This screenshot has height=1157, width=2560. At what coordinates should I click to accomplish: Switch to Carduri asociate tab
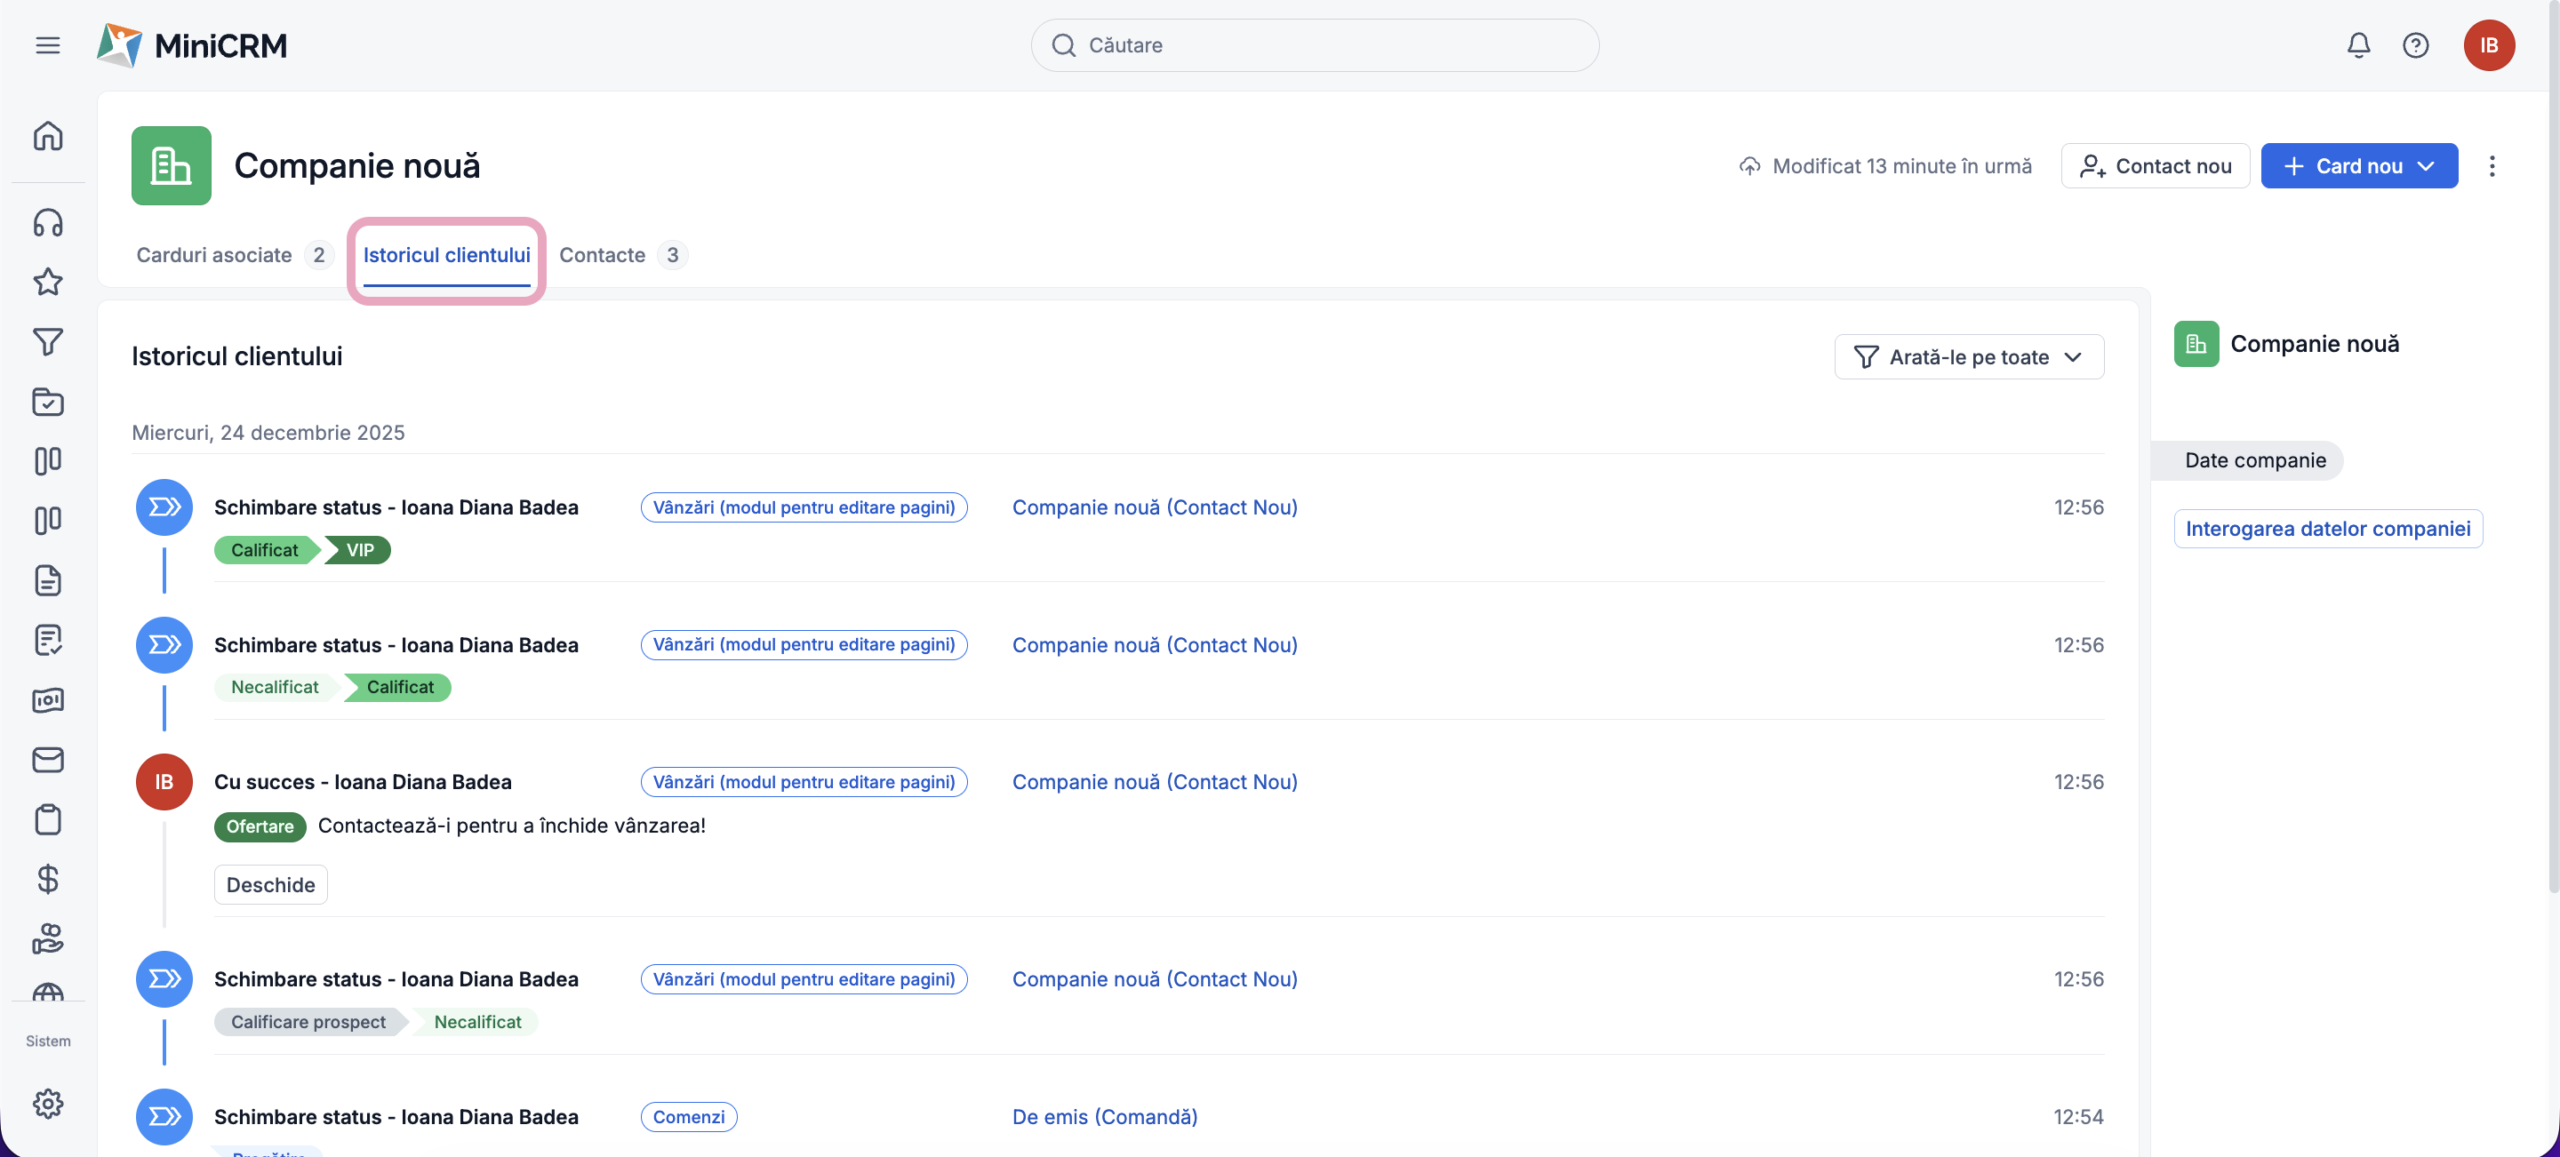pos(214,255)
